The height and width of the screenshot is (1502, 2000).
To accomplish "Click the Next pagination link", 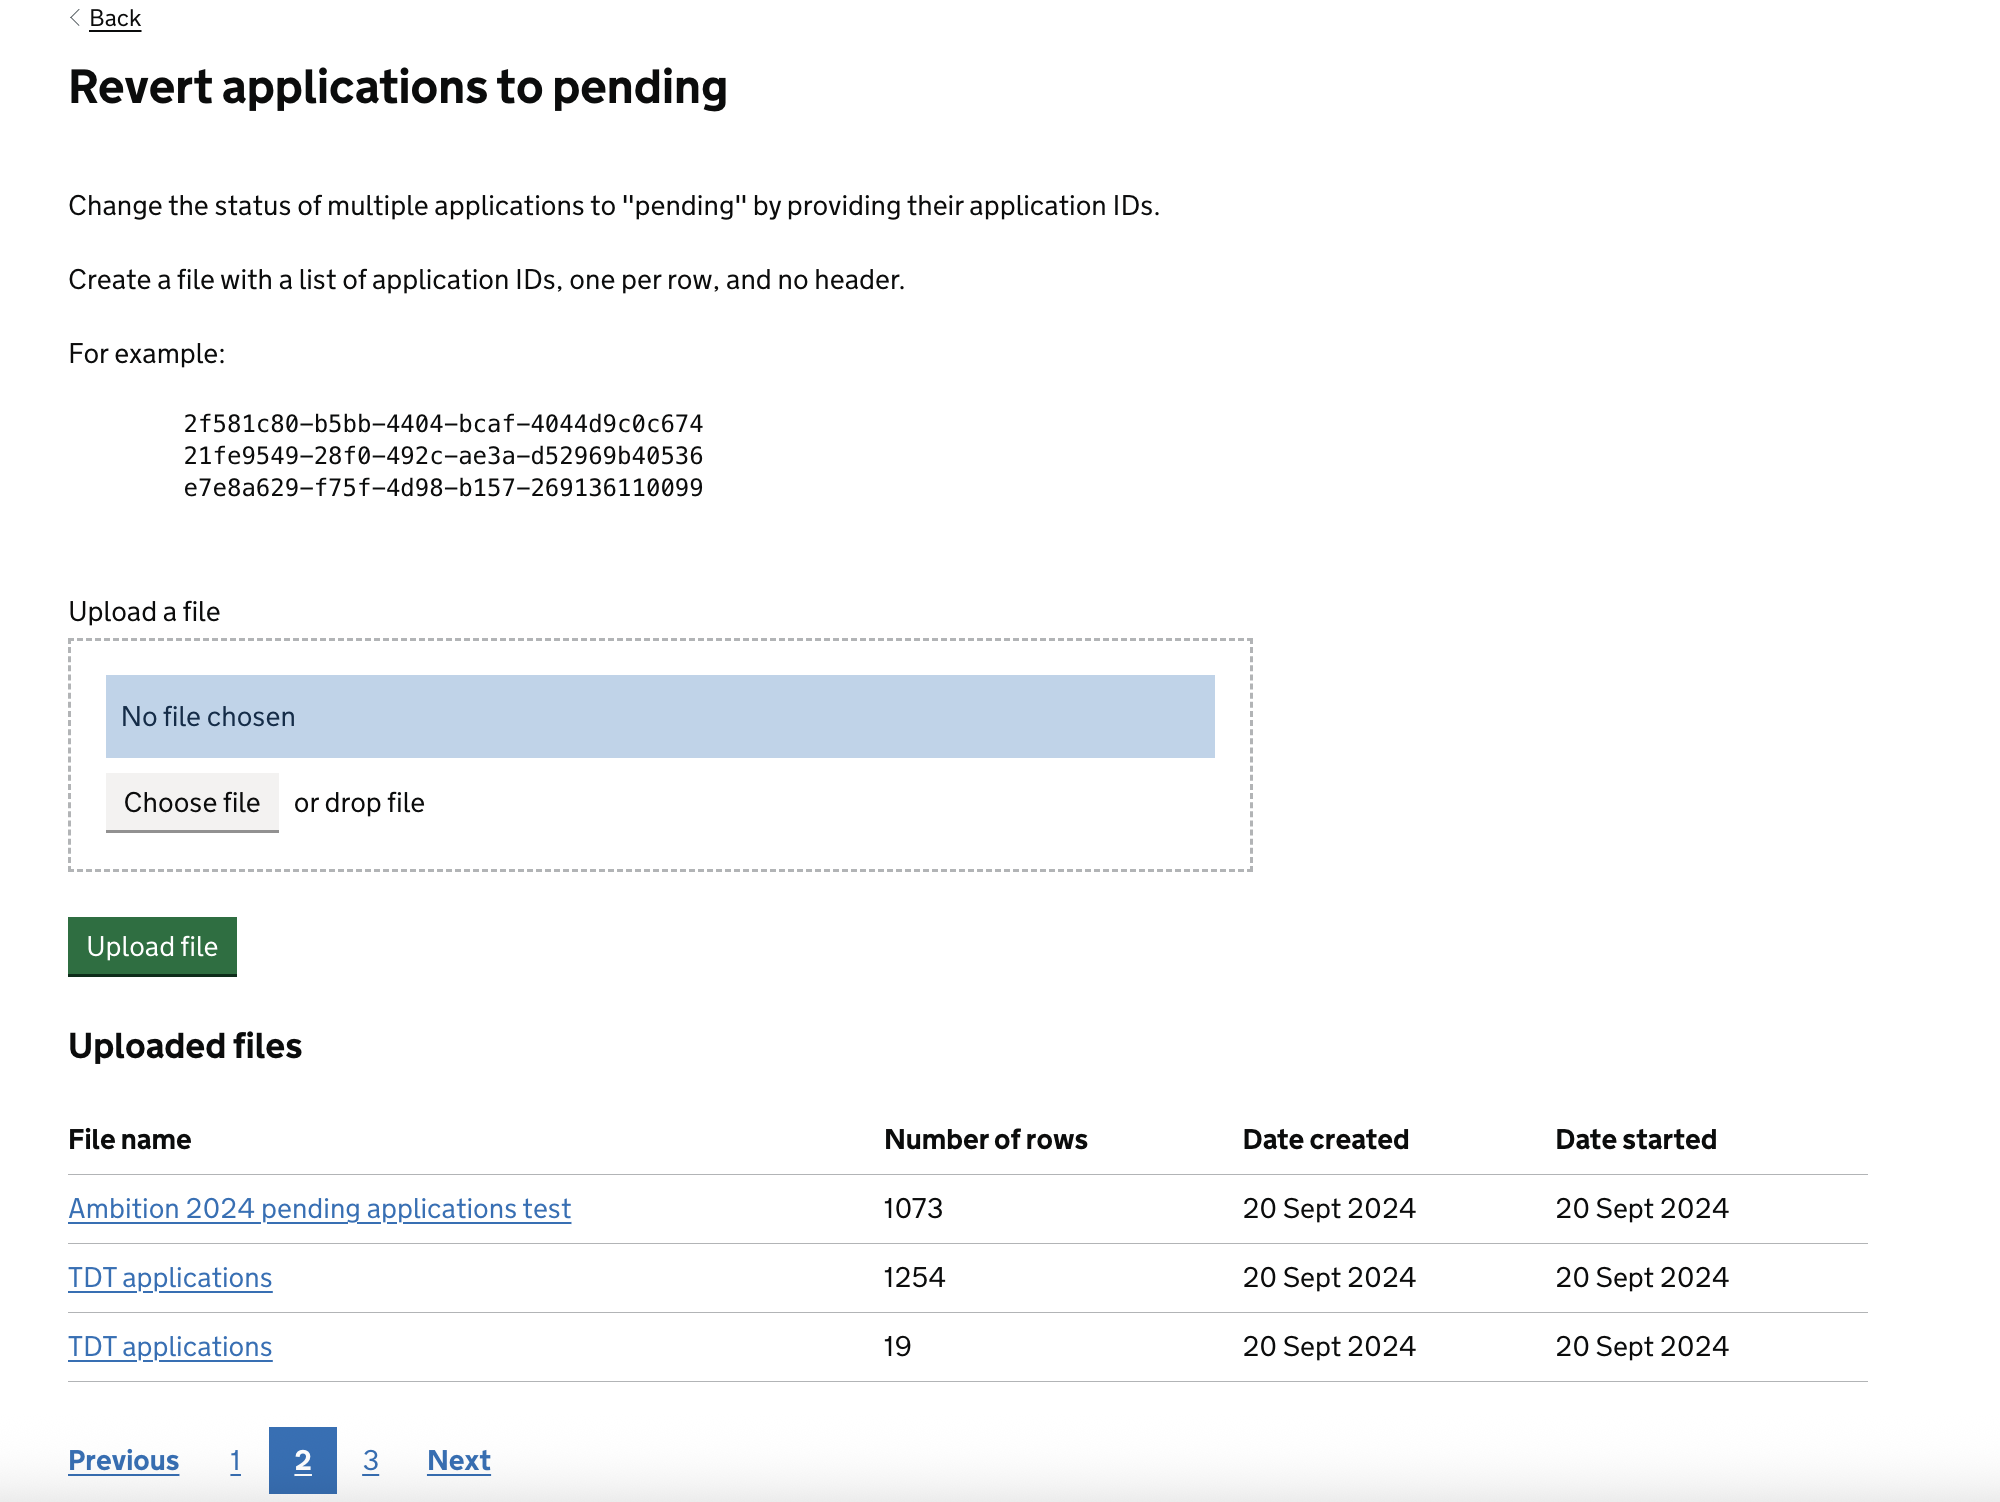I will tap(458, 1460).
